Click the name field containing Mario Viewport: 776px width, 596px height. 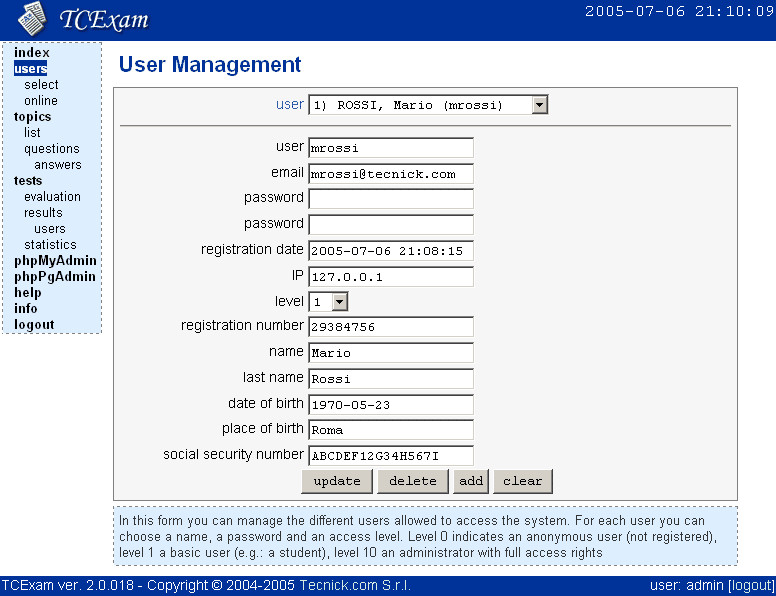390,353
